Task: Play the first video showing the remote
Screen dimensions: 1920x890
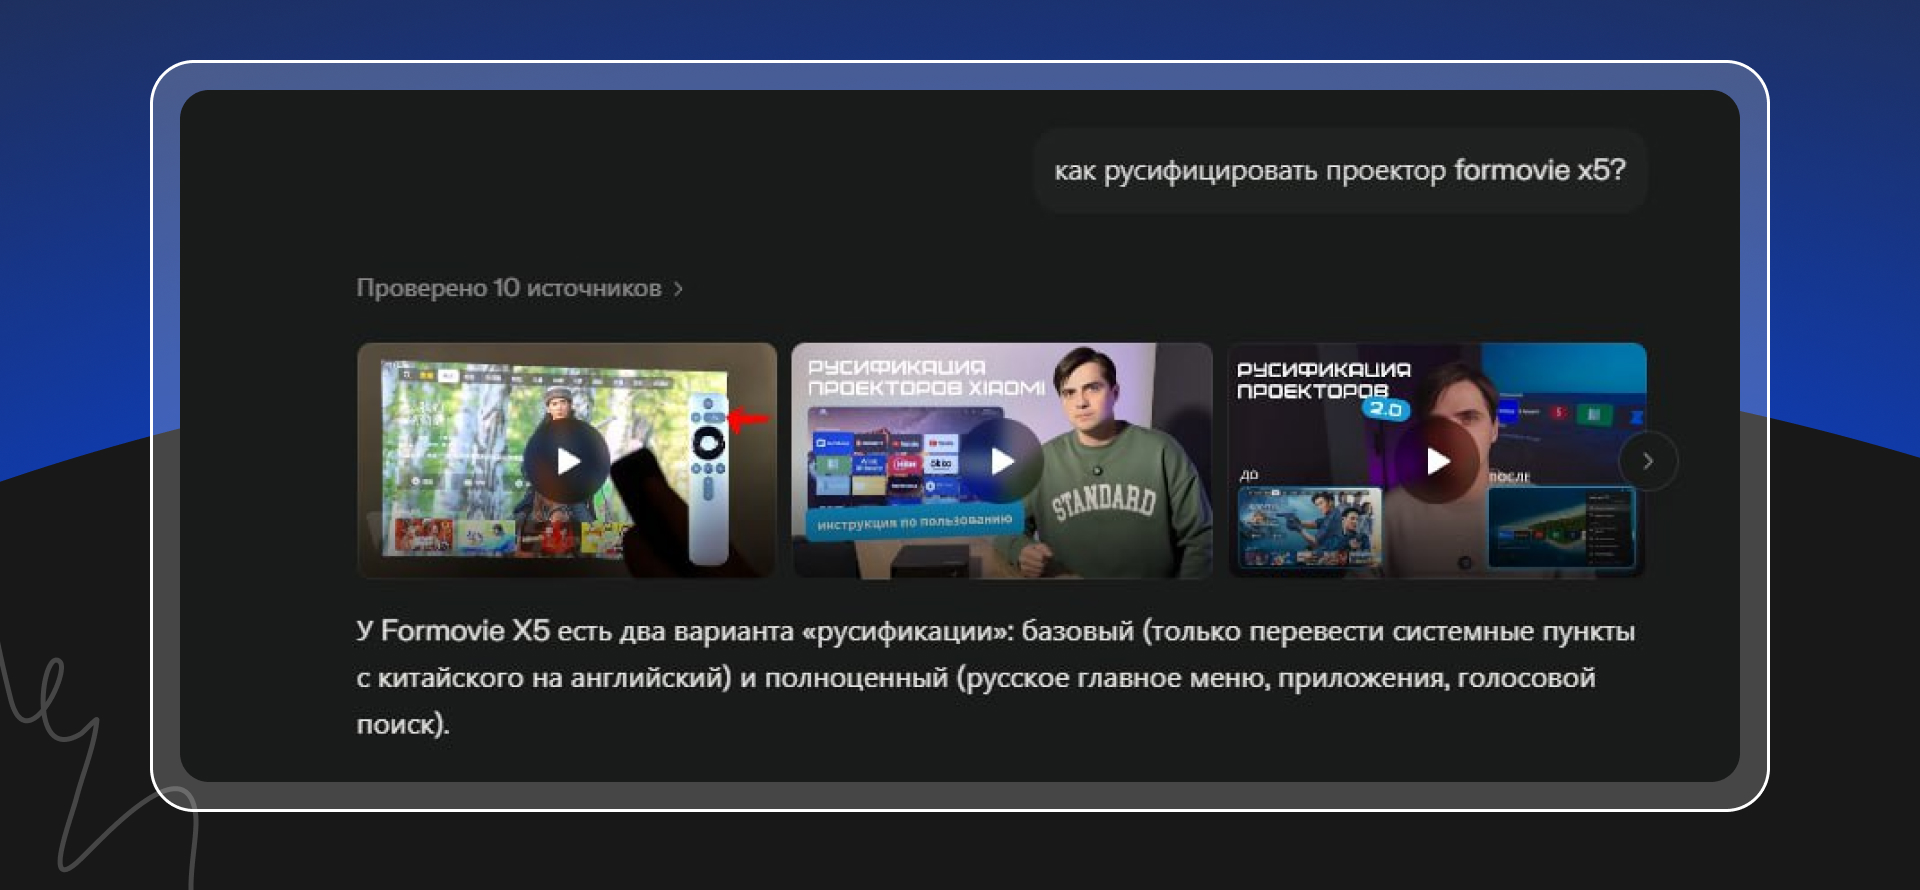Action: 567,461
